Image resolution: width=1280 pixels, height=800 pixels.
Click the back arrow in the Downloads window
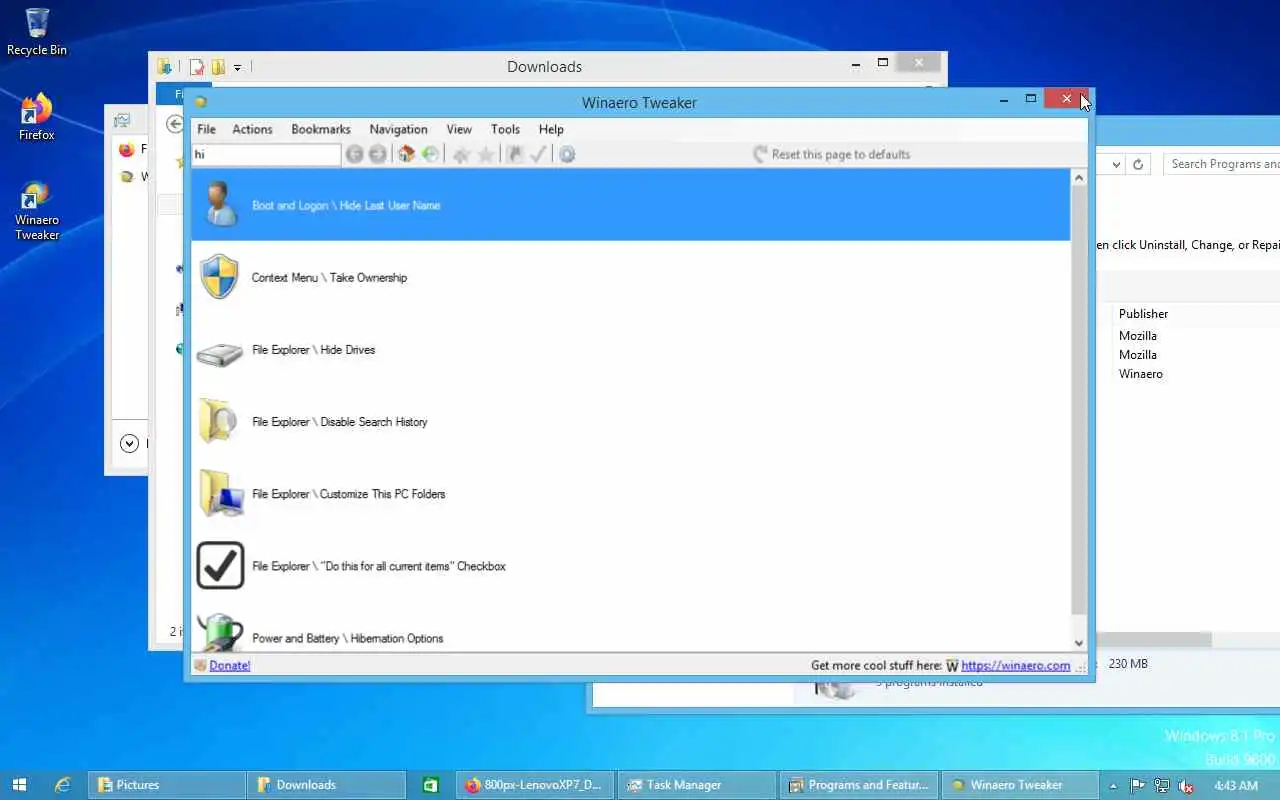point(174,124)
